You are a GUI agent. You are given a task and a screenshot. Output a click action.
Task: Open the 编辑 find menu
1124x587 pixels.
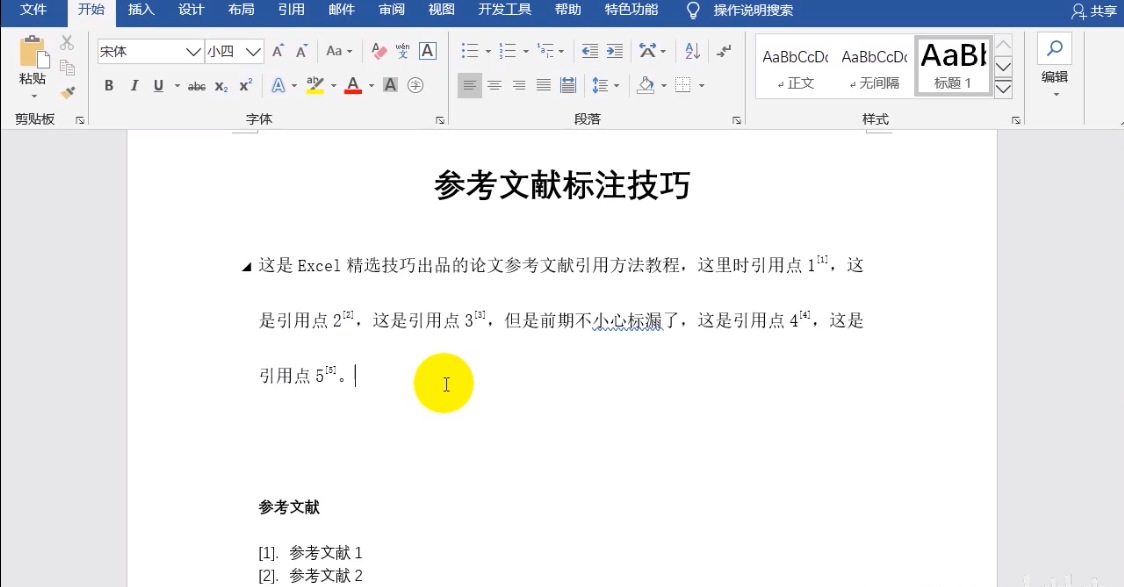pos(1054,67)
